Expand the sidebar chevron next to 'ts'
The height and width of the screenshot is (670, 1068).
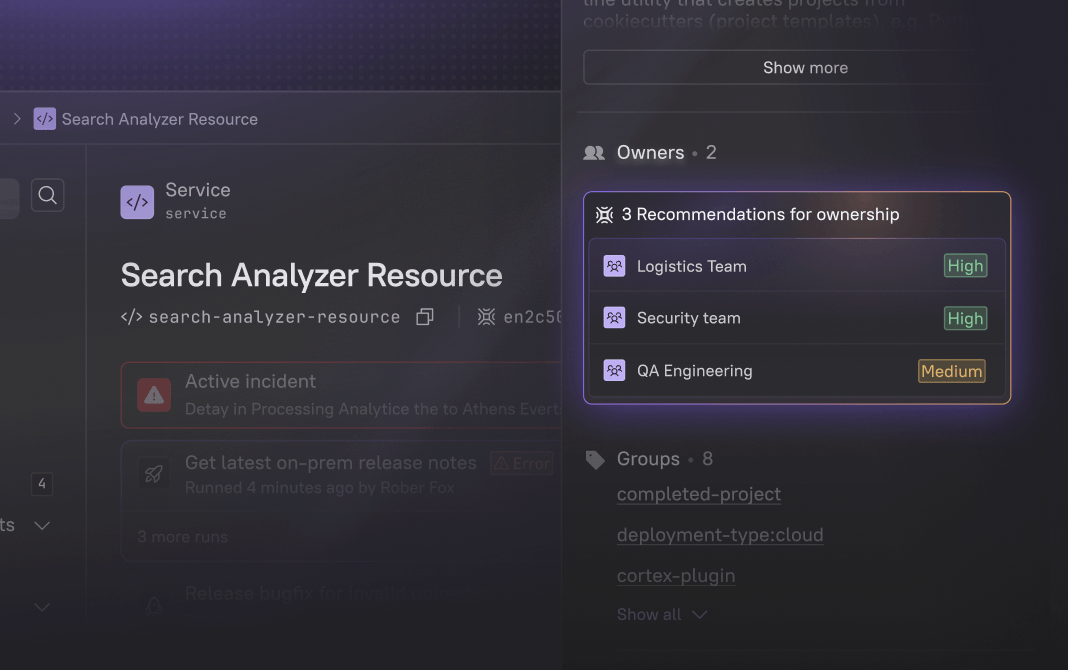click(42, 526)
